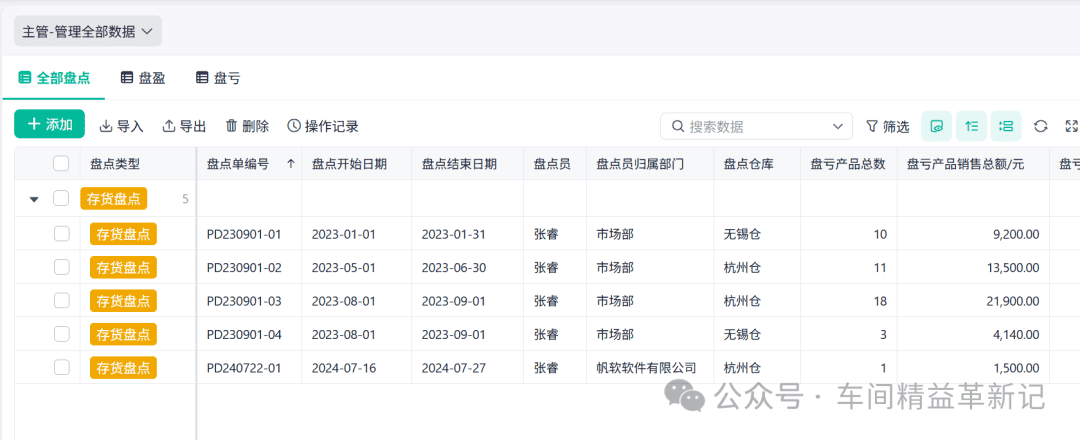
Task: Open 操作记录 log
Action: (x=323, y=126)
